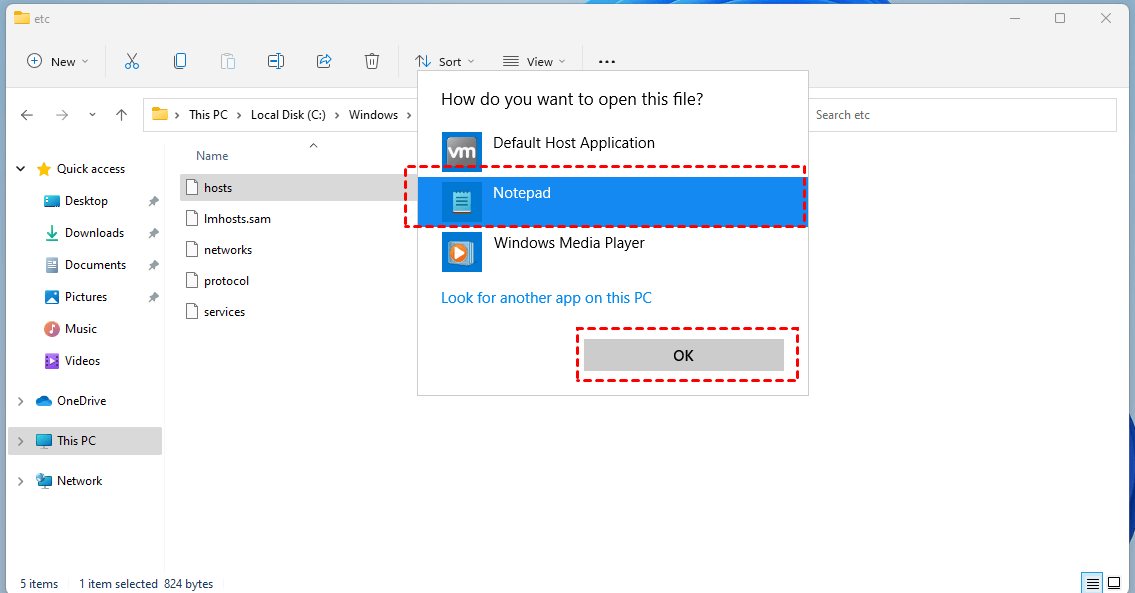
Task: Click the Copy icon in toolbar
Action: point(180,61)
